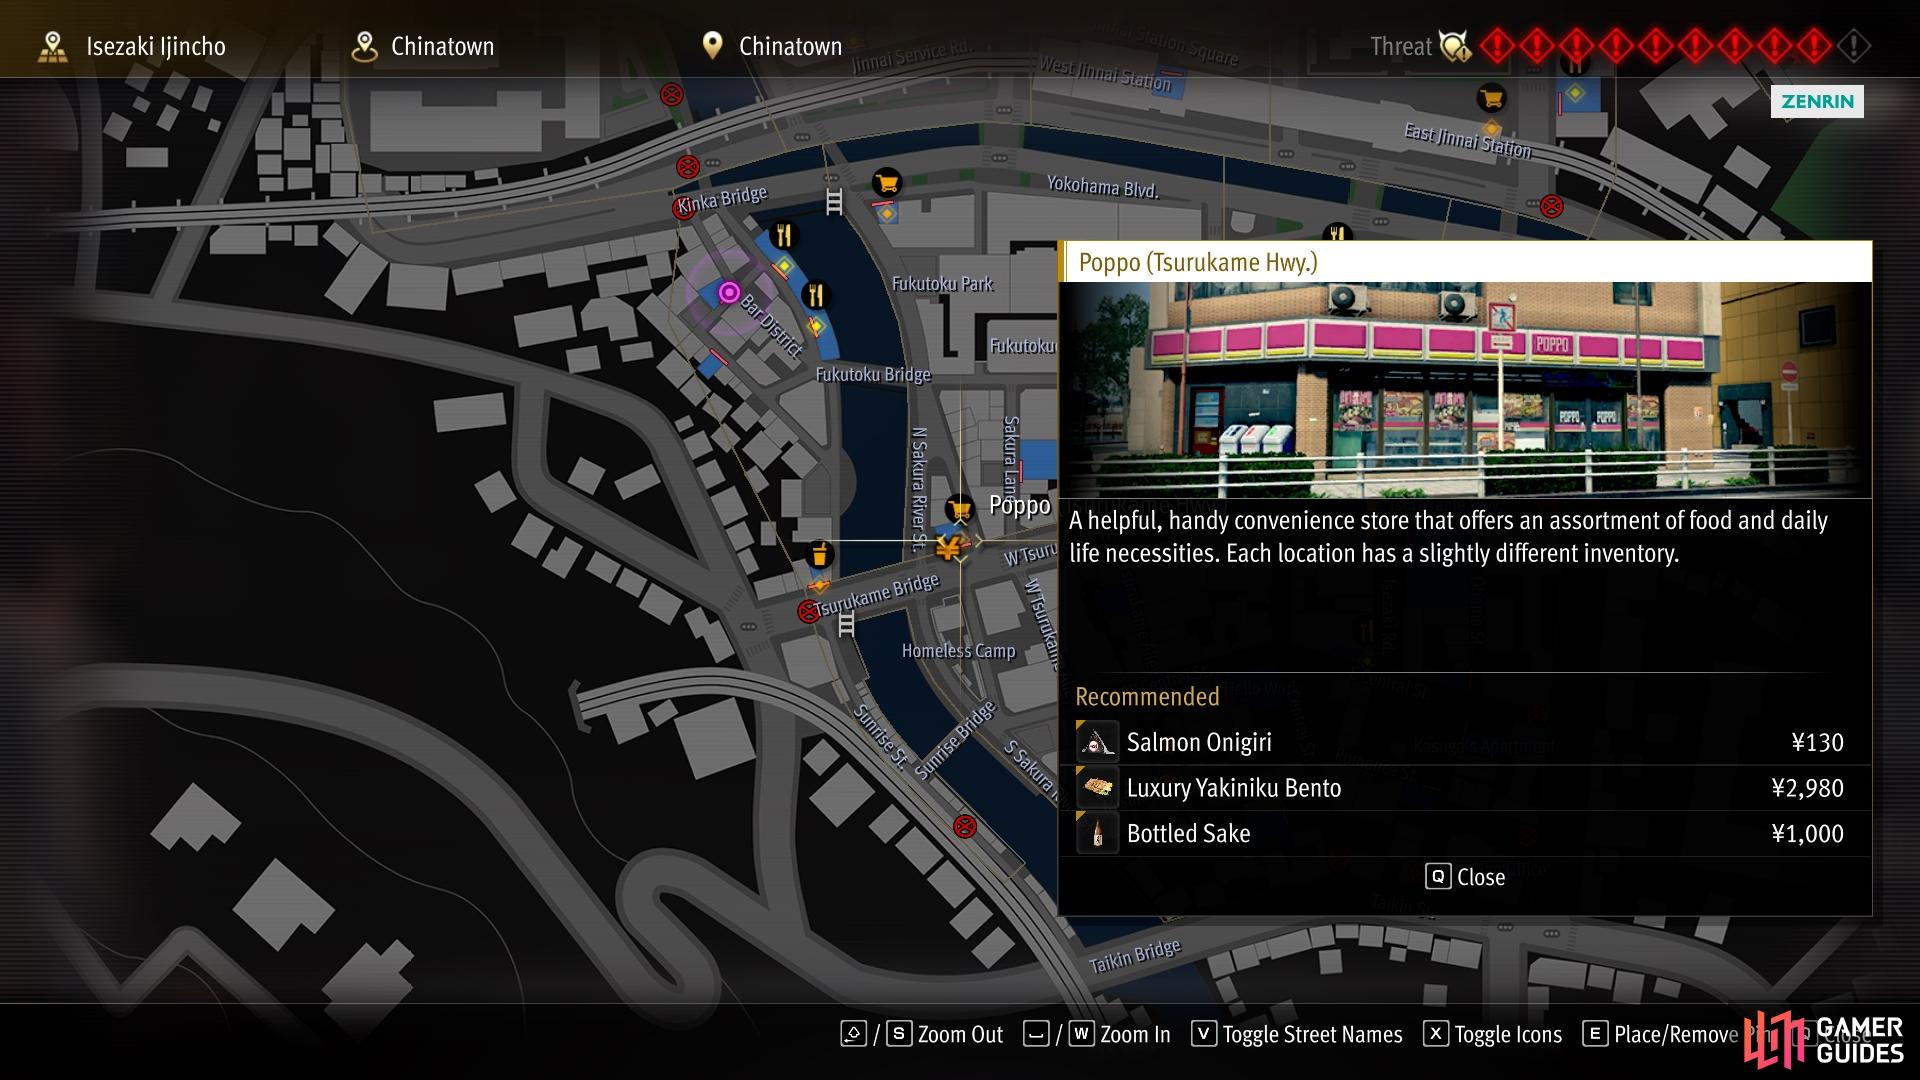Click the Zoom In label
Screen dimensions: 1920x1080
pos(1135,1035)
